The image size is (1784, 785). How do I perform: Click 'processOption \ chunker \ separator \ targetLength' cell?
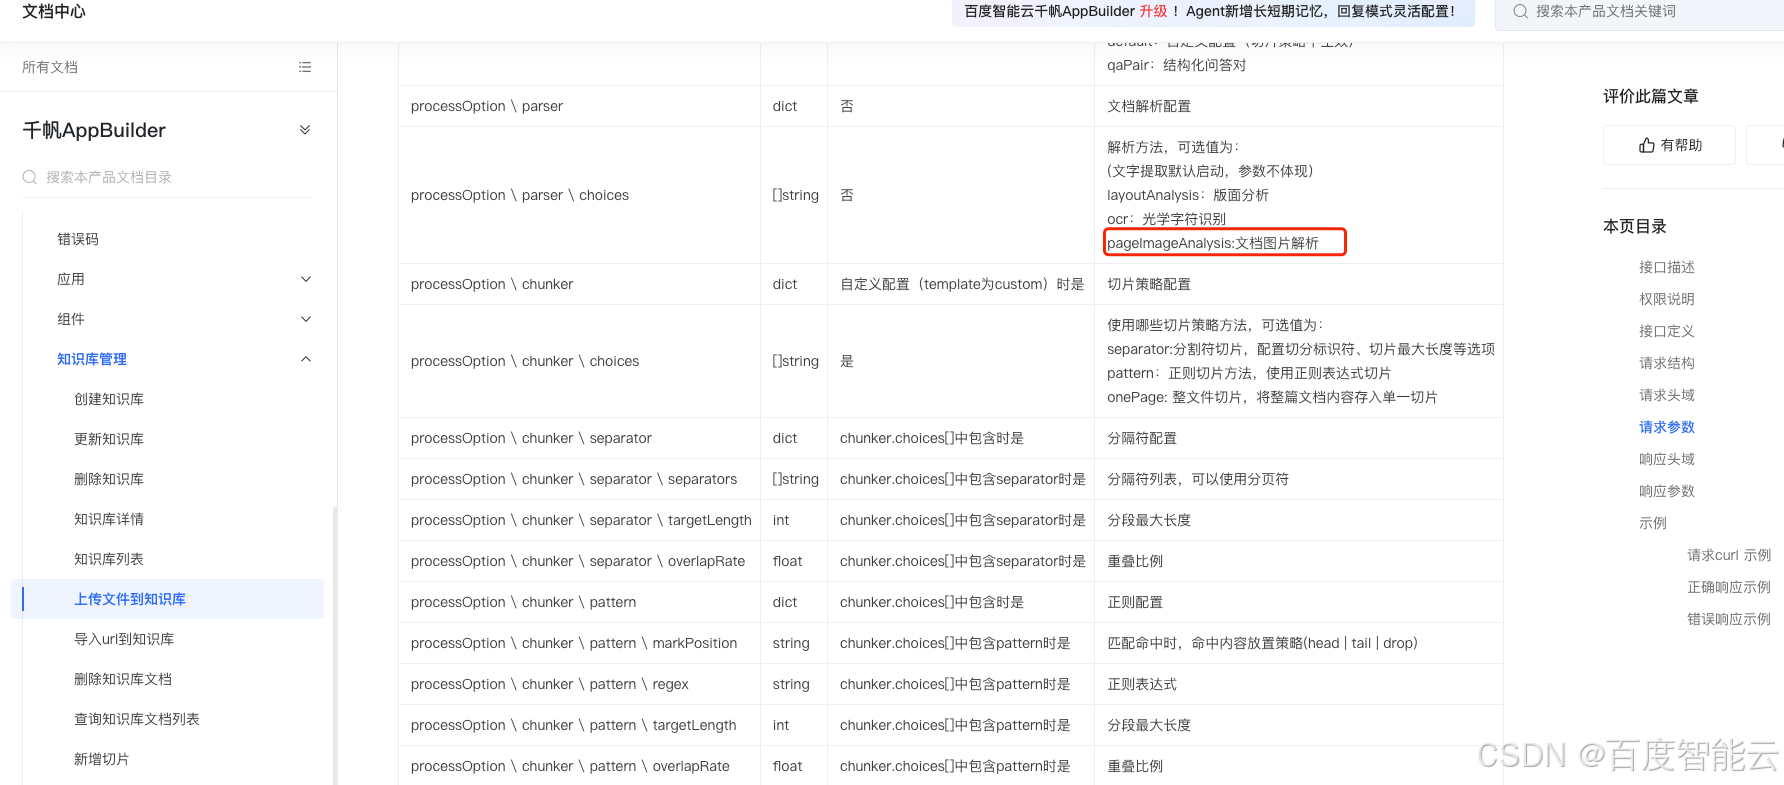pyautogui.click(x=579, y=520)
